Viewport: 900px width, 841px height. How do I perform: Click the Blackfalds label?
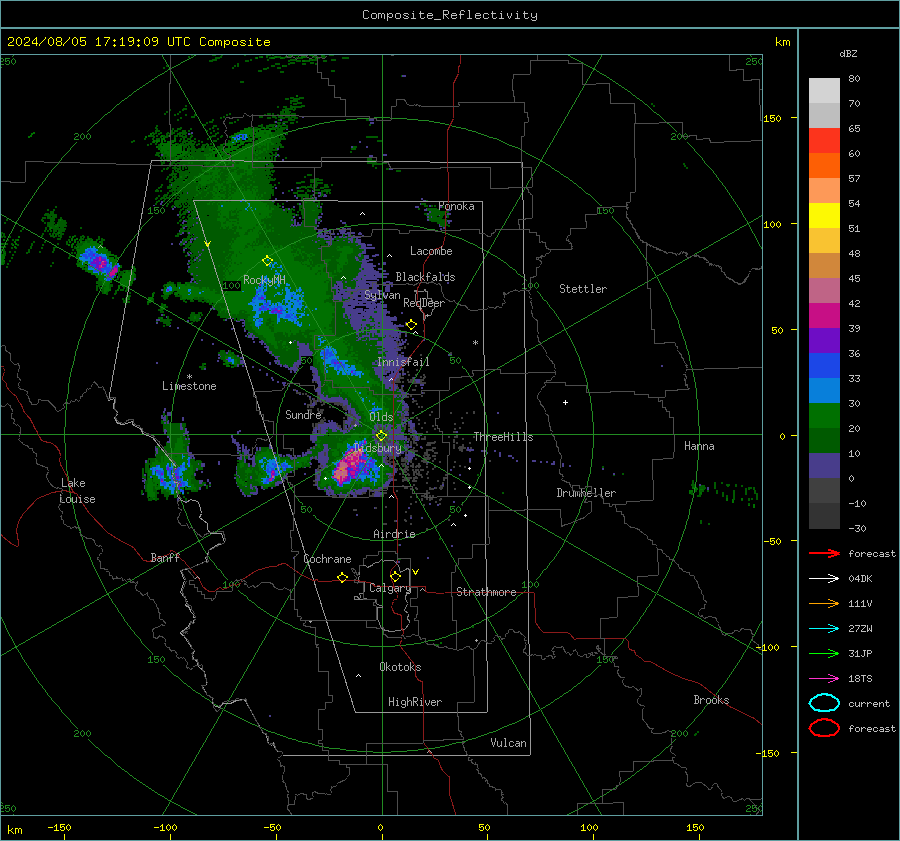(425, 277)
